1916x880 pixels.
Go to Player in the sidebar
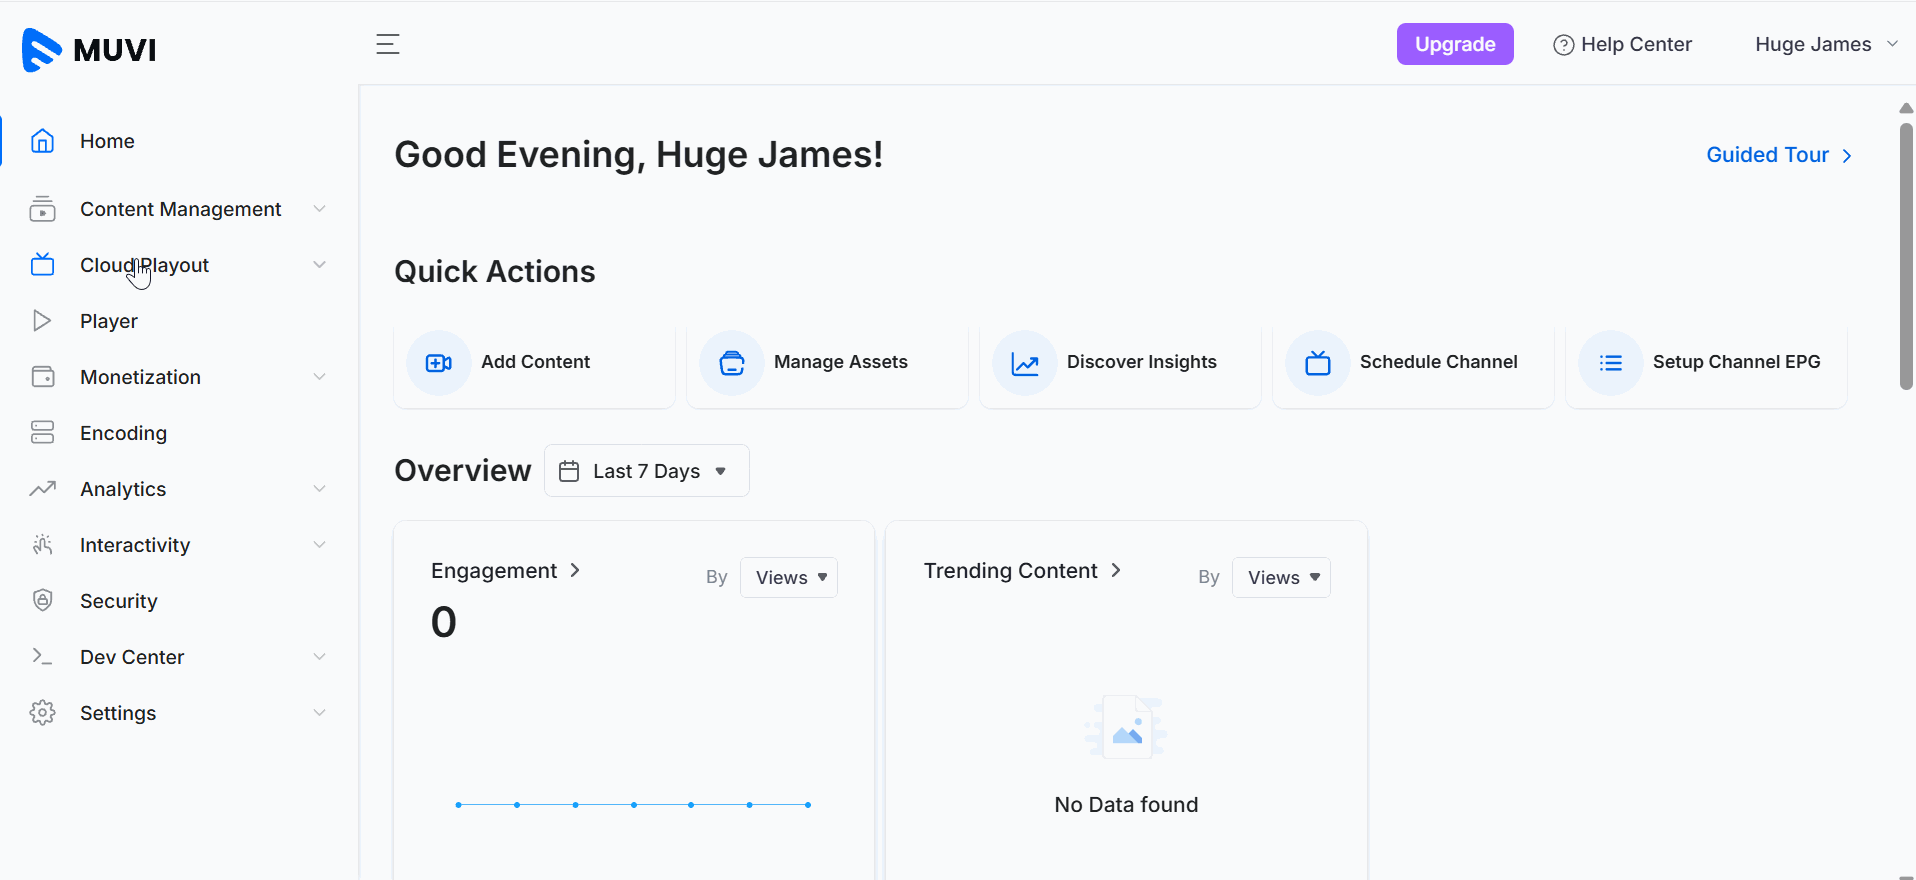coord(108,321)
